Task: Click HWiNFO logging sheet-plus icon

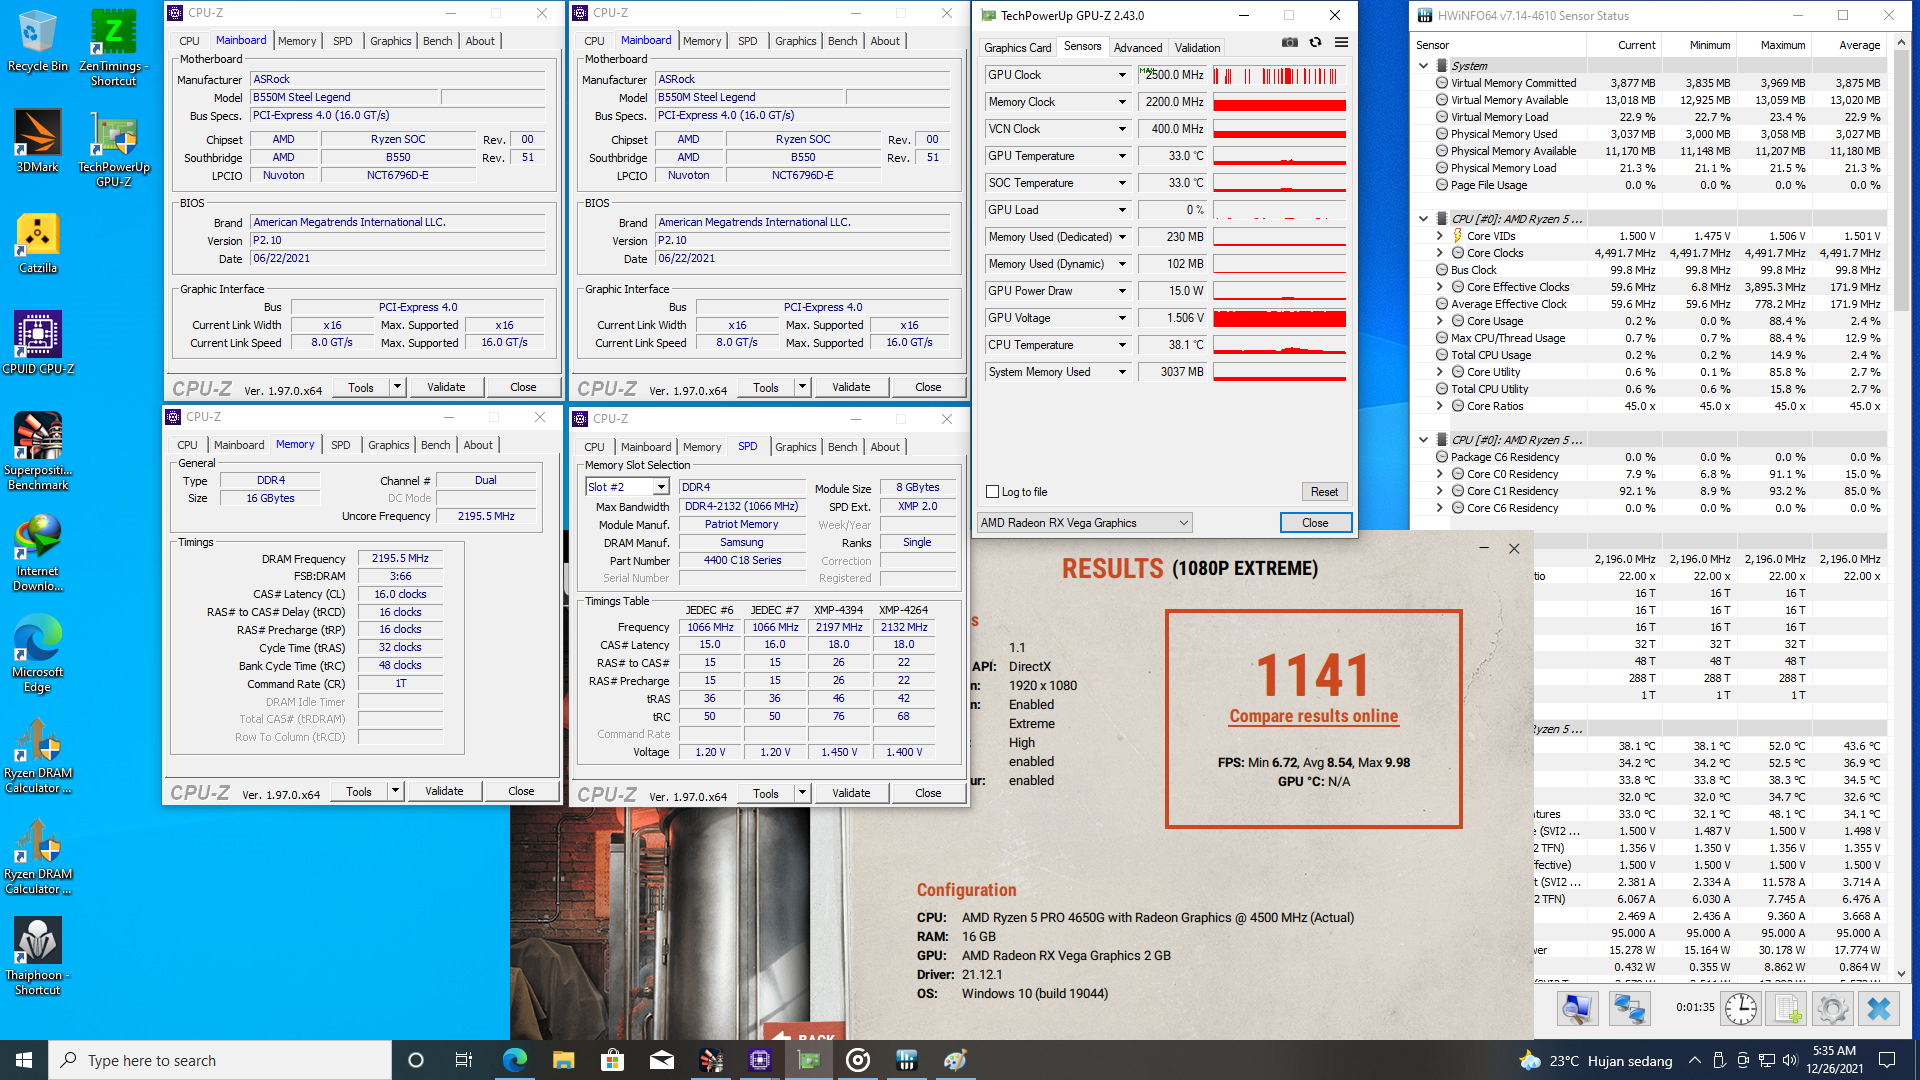Action: [x=1787, y=1008]
